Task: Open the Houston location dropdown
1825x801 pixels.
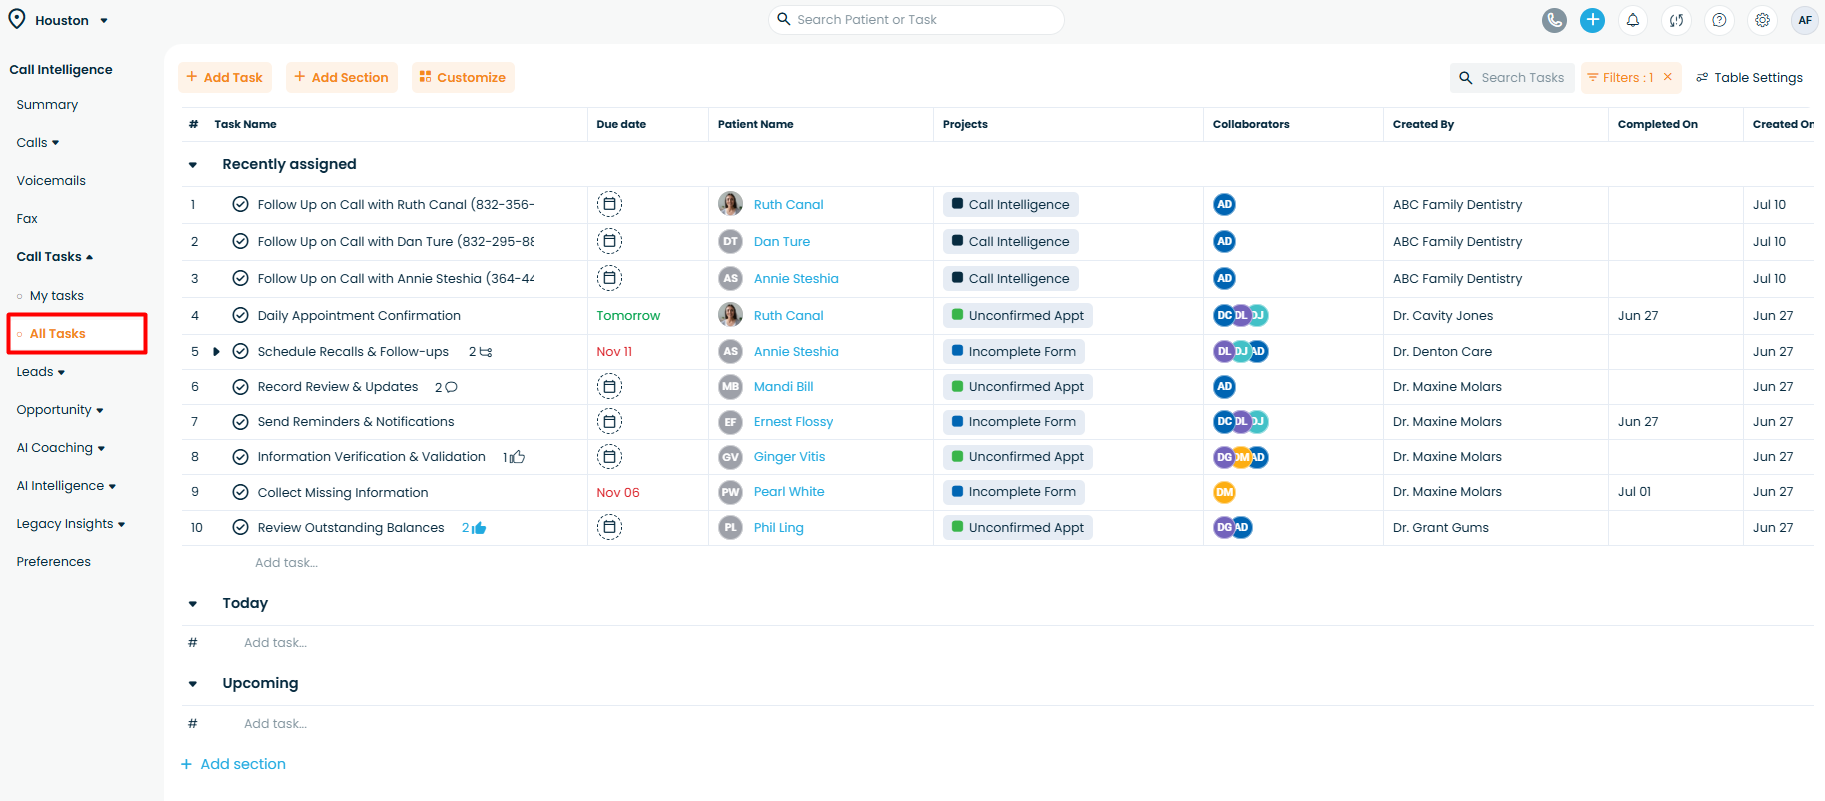Action: click(71, 20)
